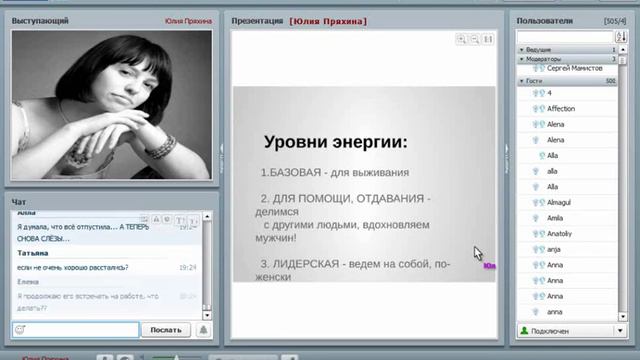Click slide line '1.БАЗОВАЯ - для выживания'
This screenshot has height=360, width=640.
335,173
